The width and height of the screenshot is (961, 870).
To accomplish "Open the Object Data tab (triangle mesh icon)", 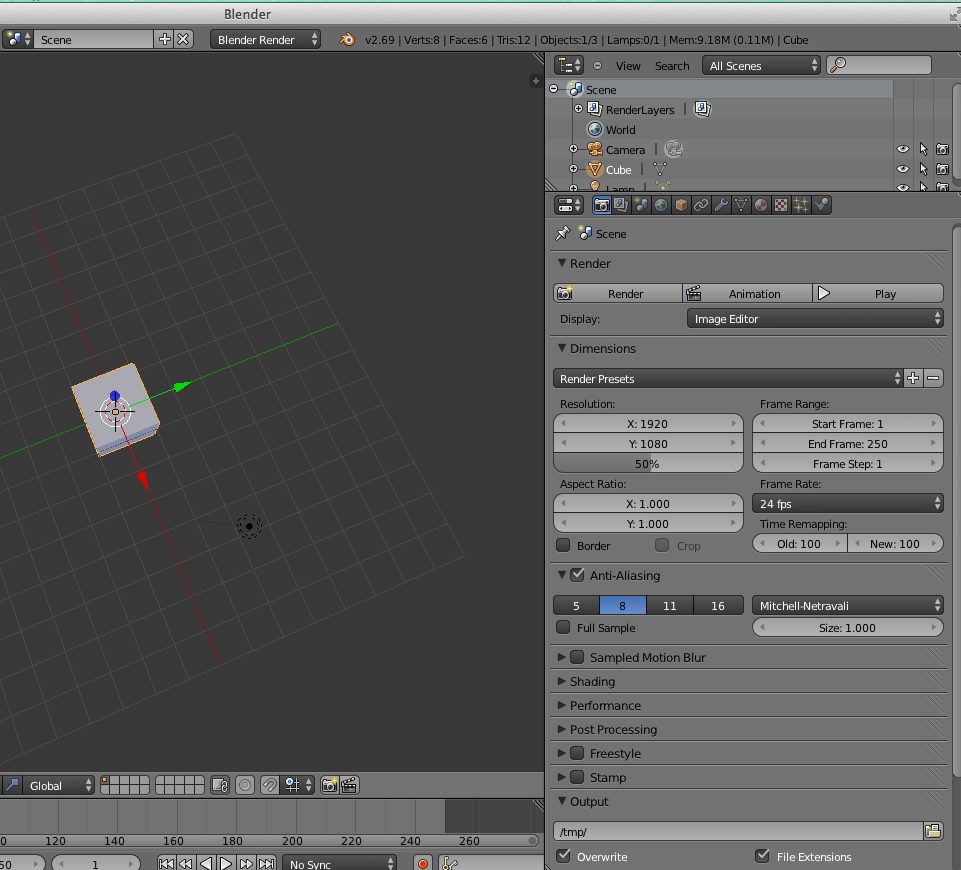I will 740,205.
